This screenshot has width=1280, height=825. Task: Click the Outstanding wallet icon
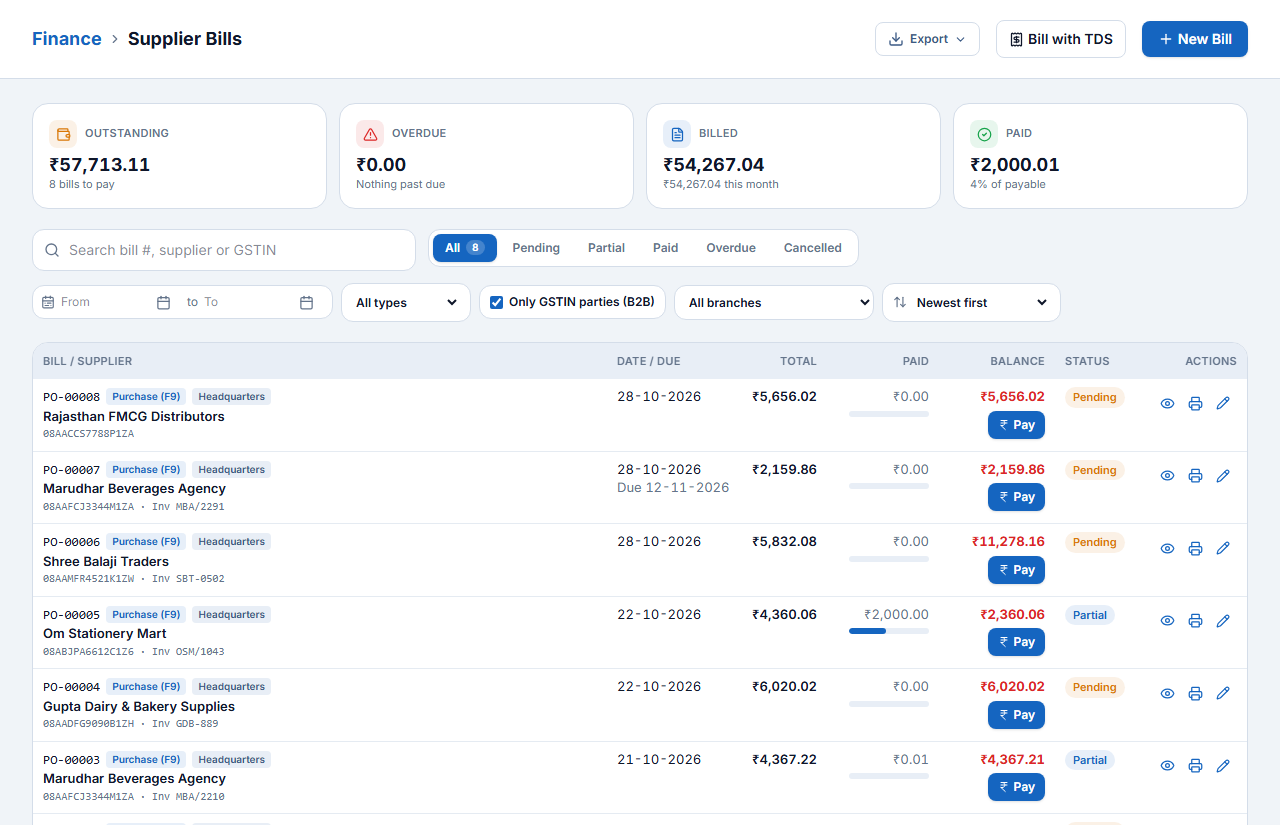pyautogui.click(x=63, y=134)
